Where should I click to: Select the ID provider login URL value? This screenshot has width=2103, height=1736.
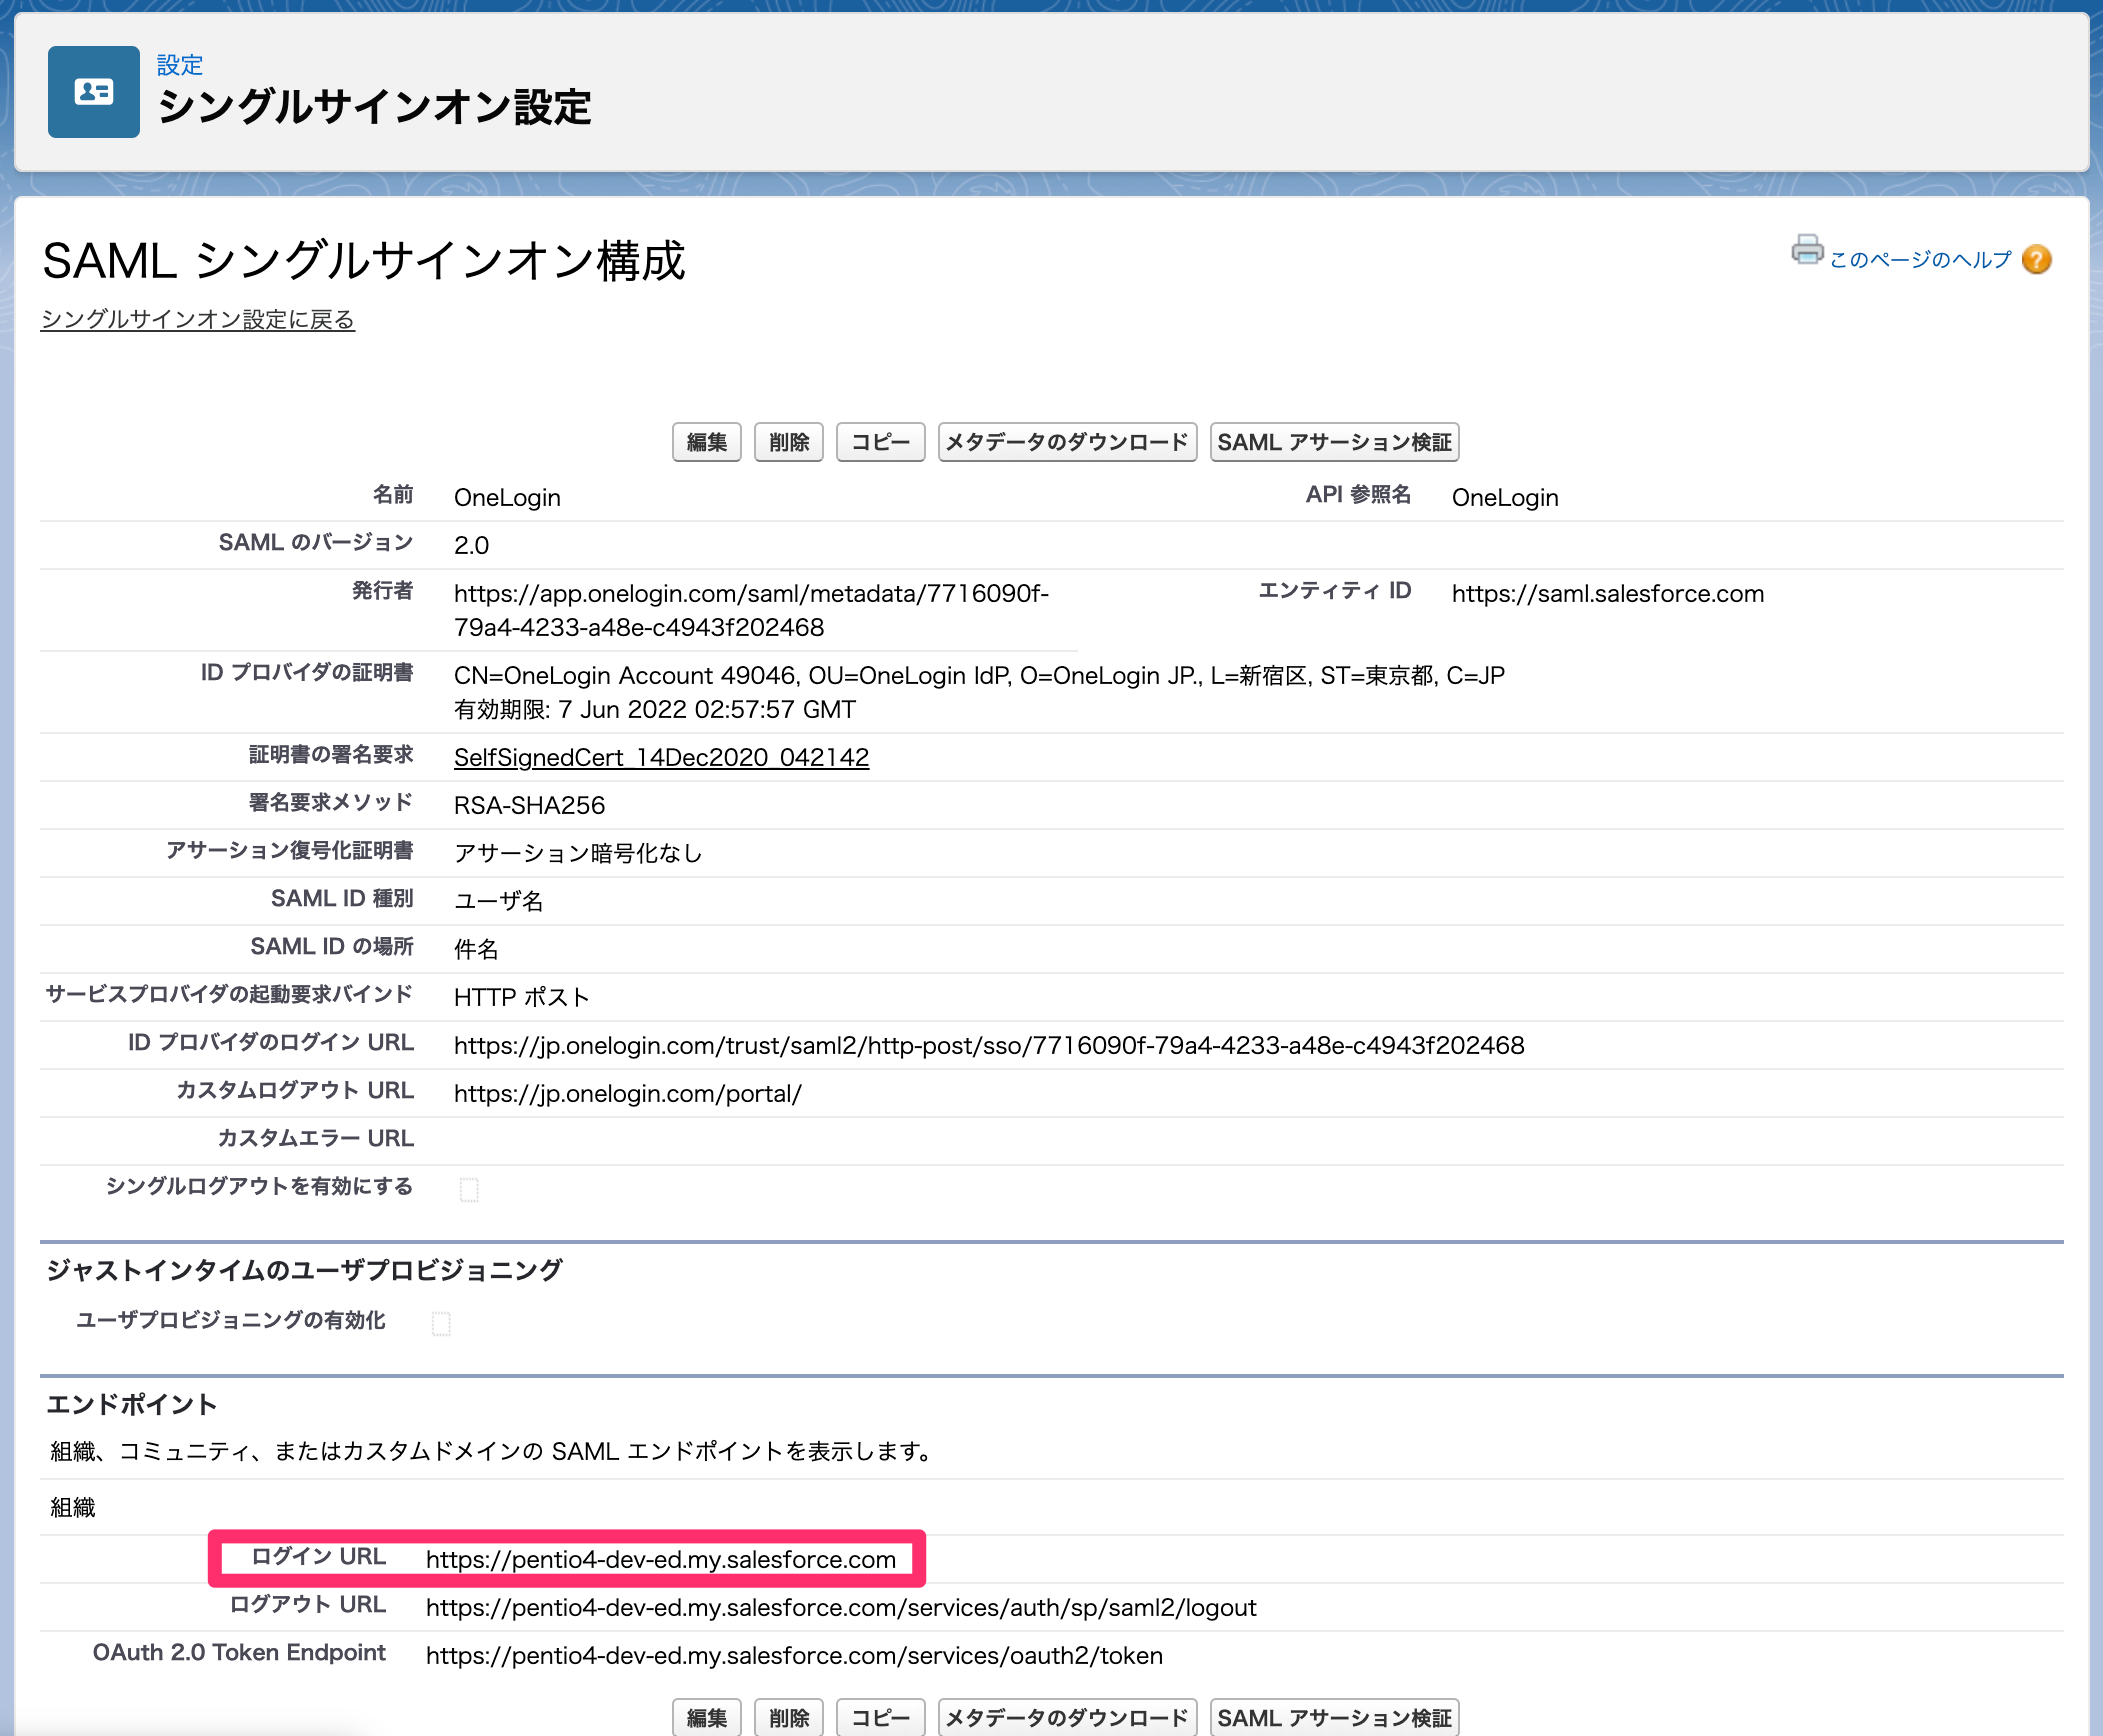pos(989,1046)
